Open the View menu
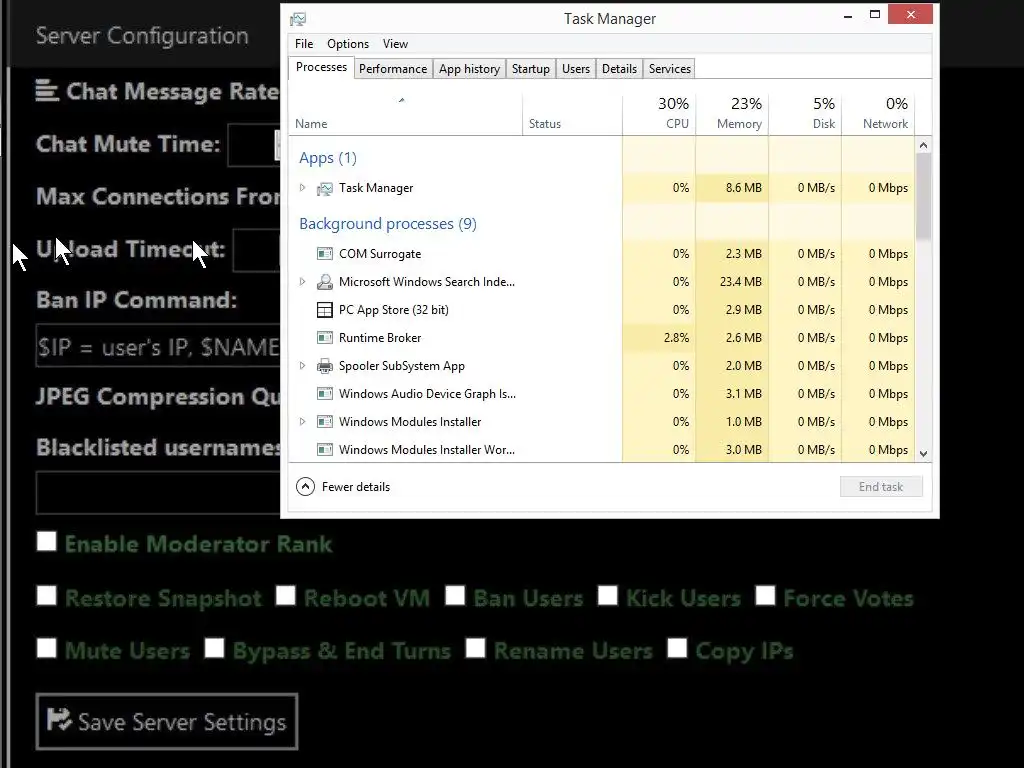 (395, 44)
